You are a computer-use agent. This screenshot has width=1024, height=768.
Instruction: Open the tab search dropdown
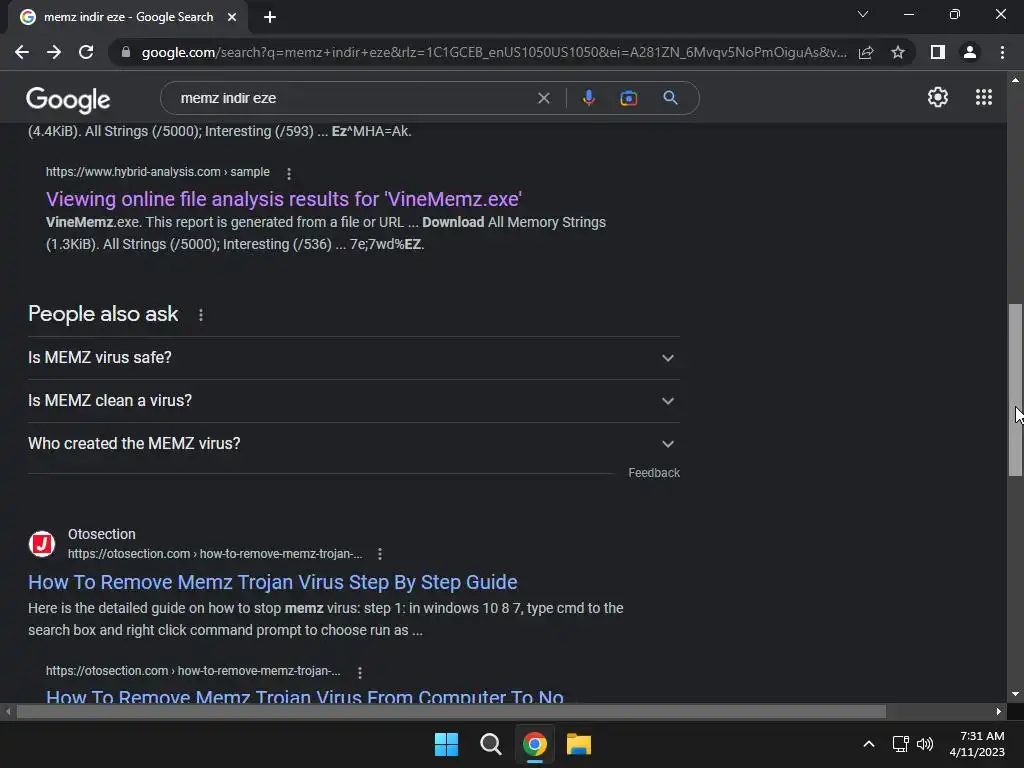(x=863, y=14)
